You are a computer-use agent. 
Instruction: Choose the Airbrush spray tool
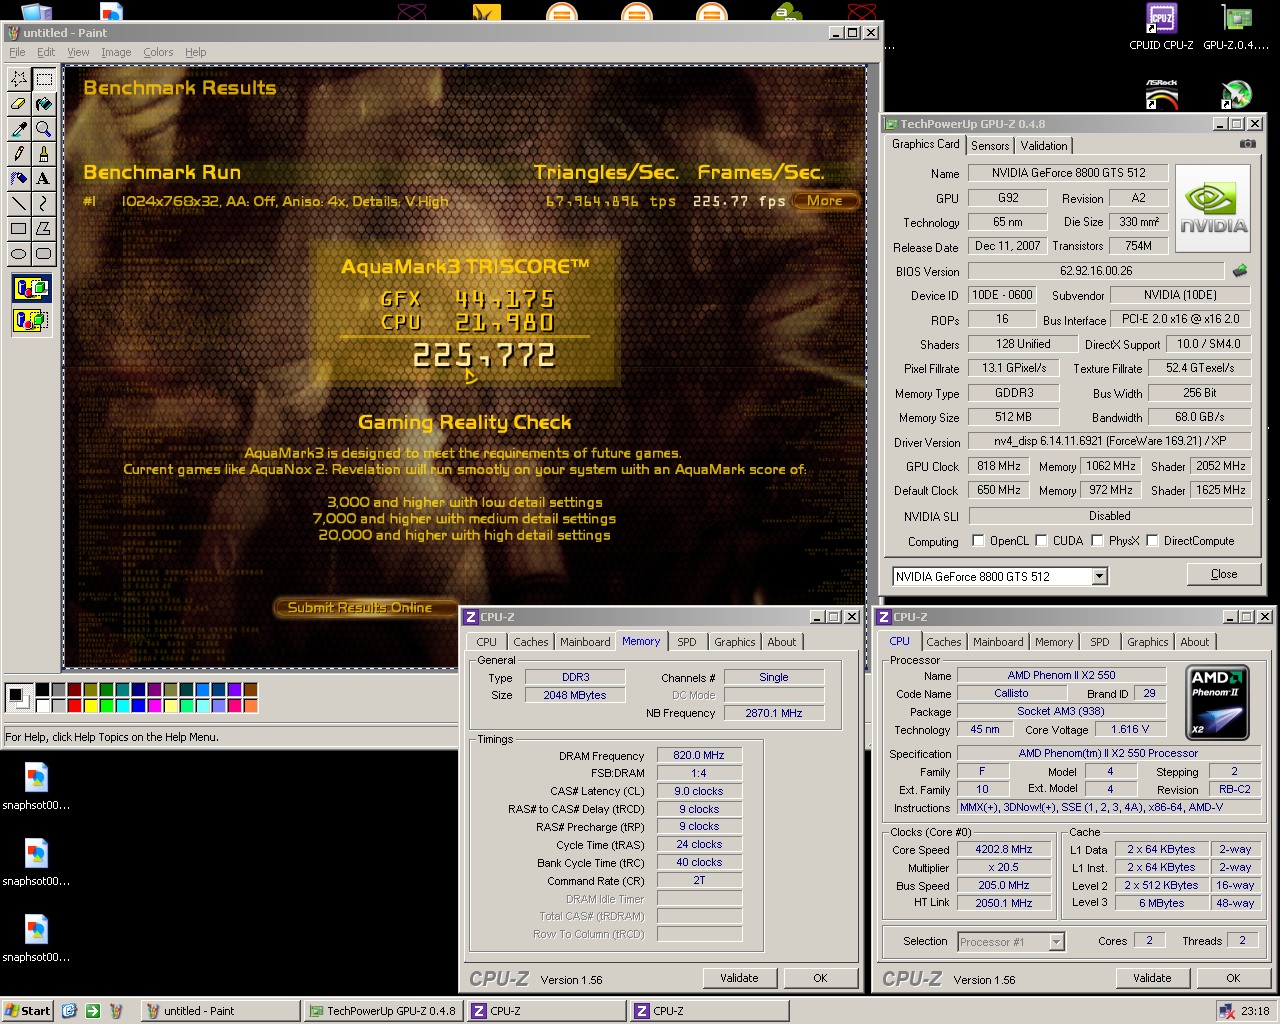click(x=19, y=179)
